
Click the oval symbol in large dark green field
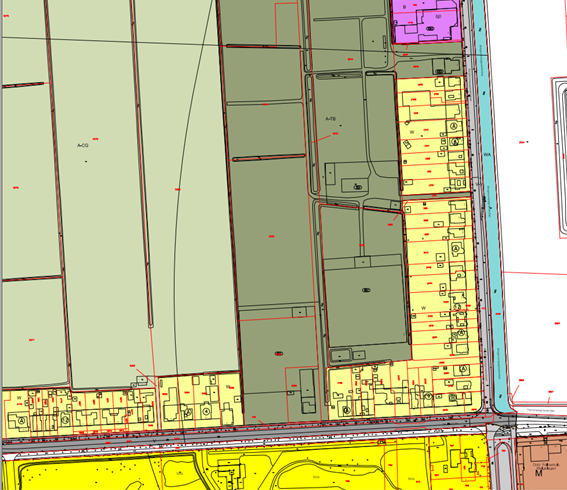[366, 290]
